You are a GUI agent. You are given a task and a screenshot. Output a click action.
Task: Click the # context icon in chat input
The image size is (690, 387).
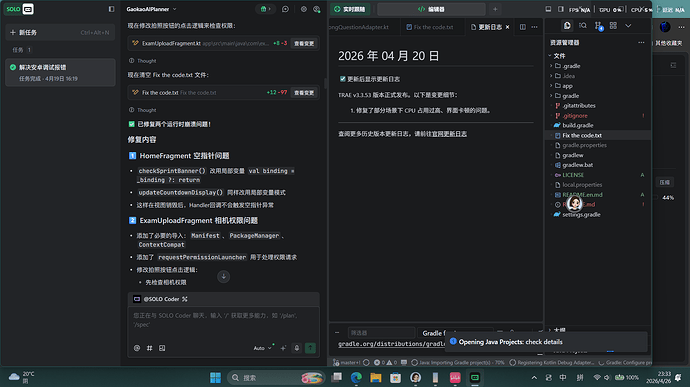point(150,348)
